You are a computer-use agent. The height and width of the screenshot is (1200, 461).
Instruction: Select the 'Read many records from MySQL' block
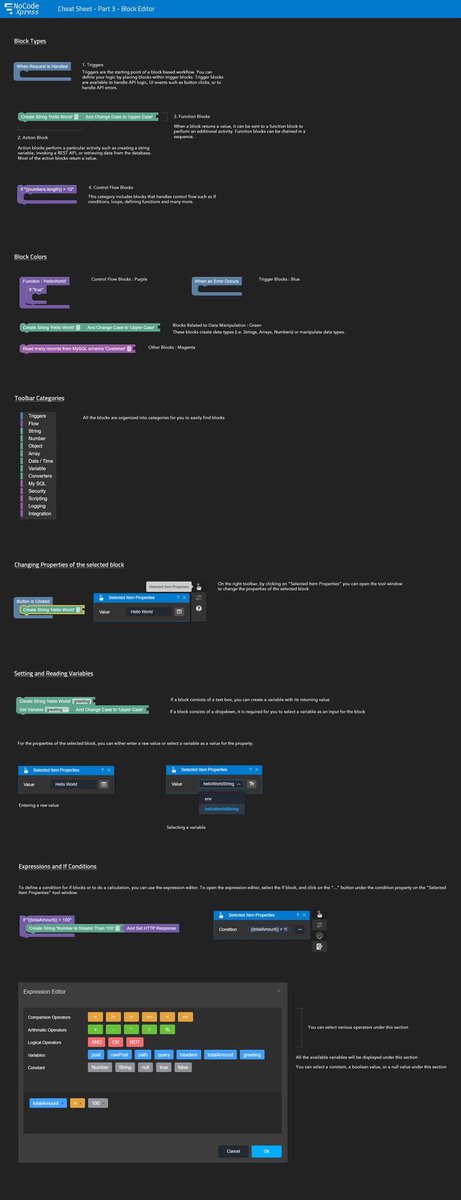[75, 349]
